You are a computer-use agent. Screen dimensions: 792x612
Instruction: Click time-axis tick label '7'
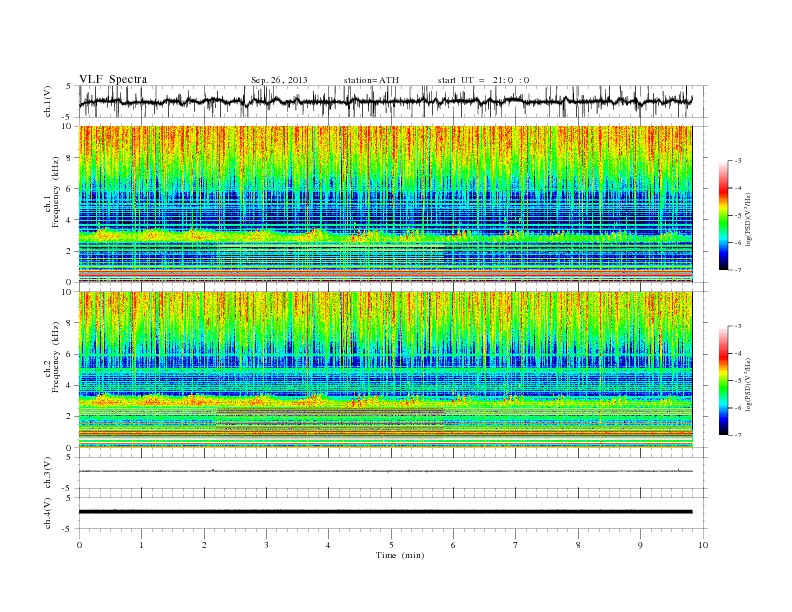(516, 545)
